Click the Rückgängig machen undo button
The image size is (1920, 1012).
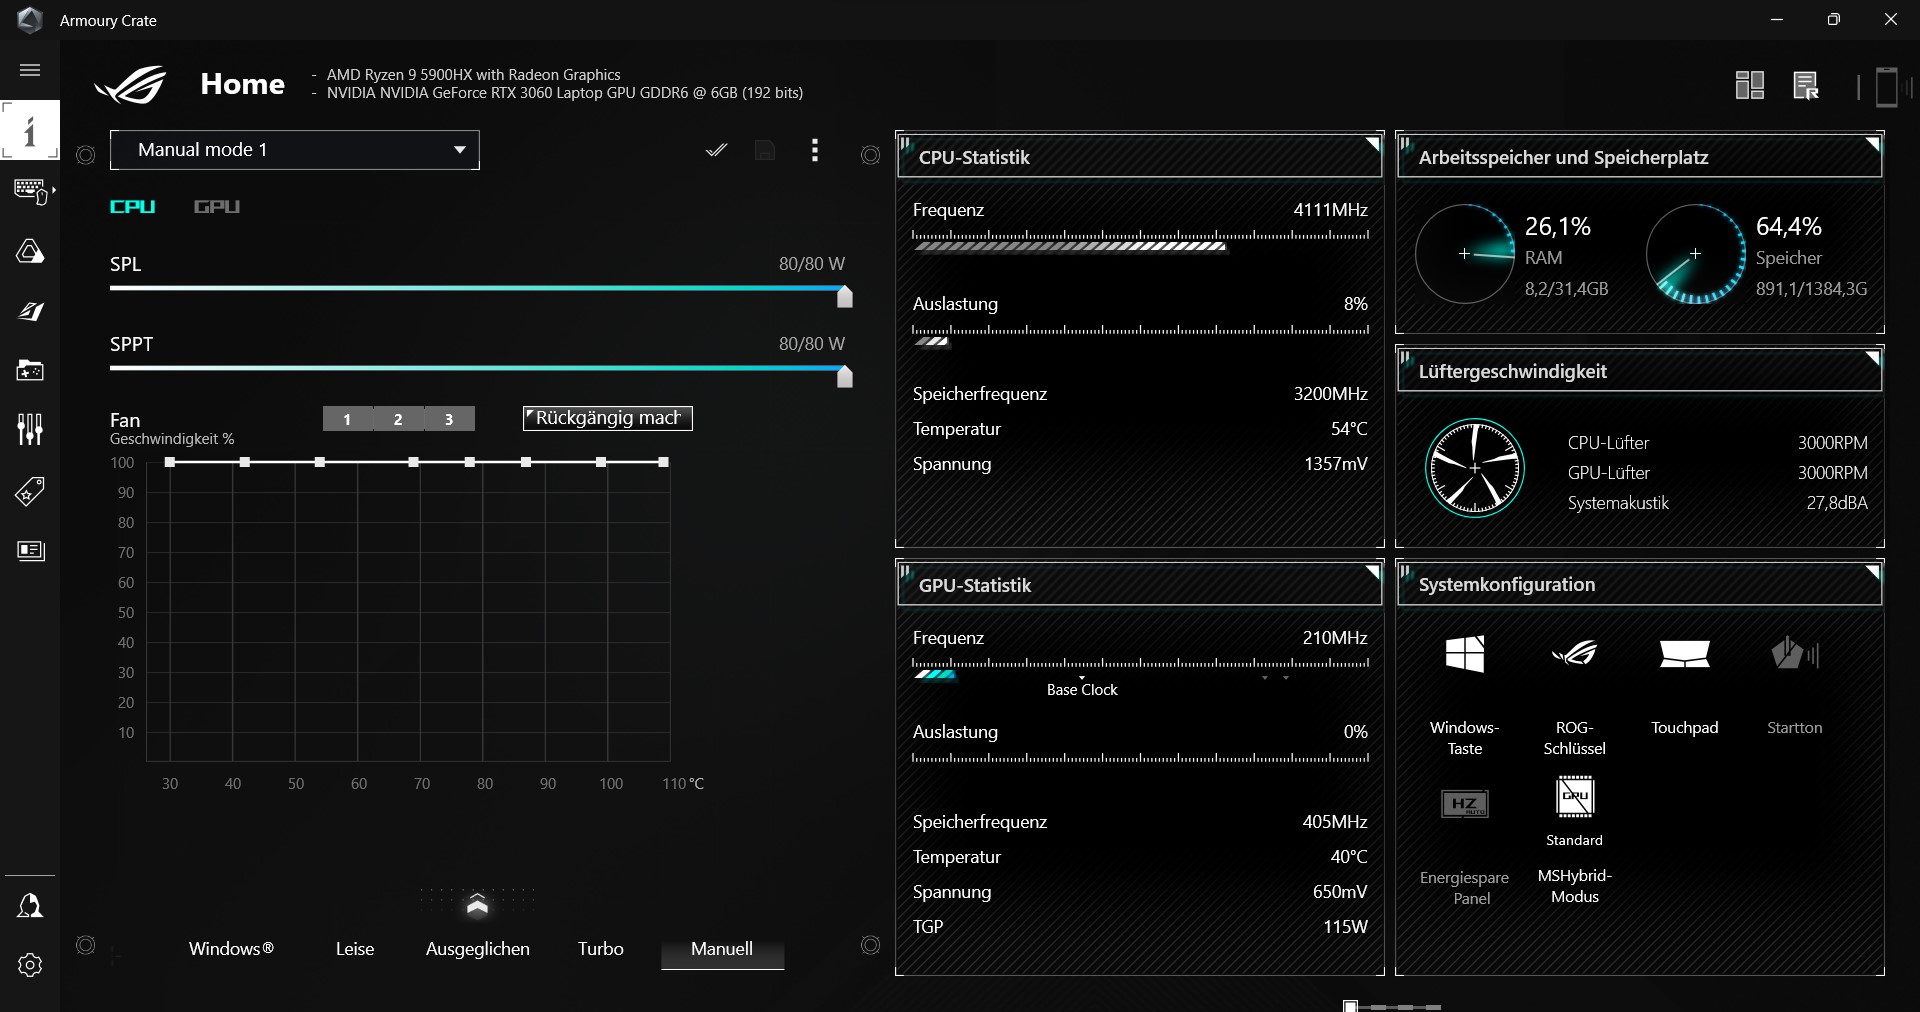click(x=608, y=418)
